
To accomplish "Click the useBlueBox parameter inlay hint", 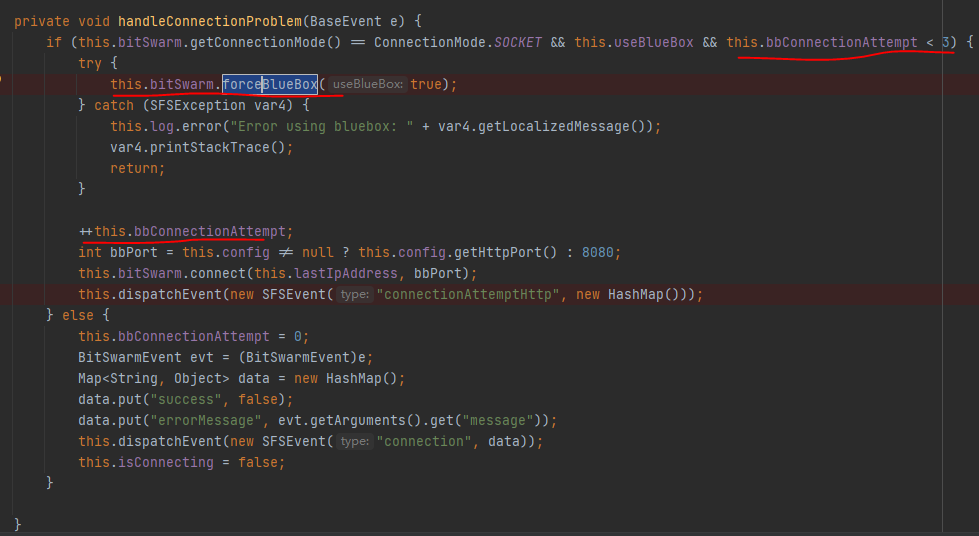I will (x=367, y=84).
